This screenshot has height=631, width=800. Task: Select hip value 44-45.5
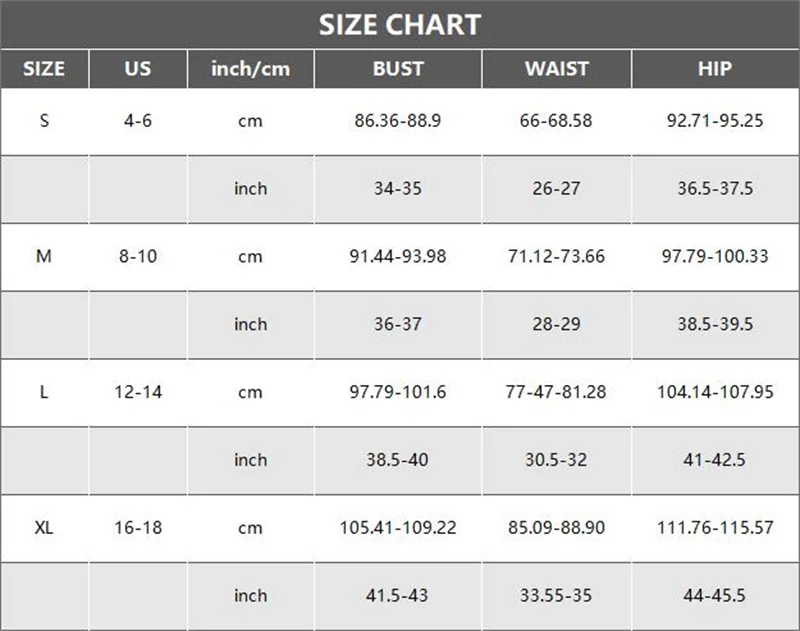pyautogui.click(x=715, y=596)
